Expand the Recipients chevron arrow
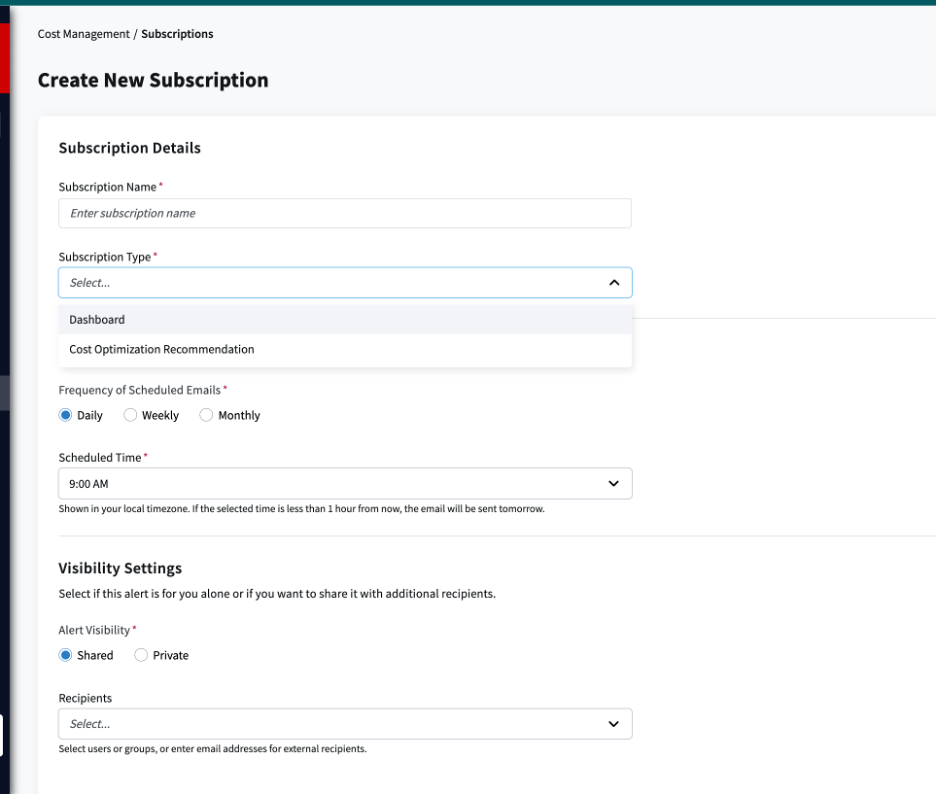 pyautogui.click(x=614, y=724)
